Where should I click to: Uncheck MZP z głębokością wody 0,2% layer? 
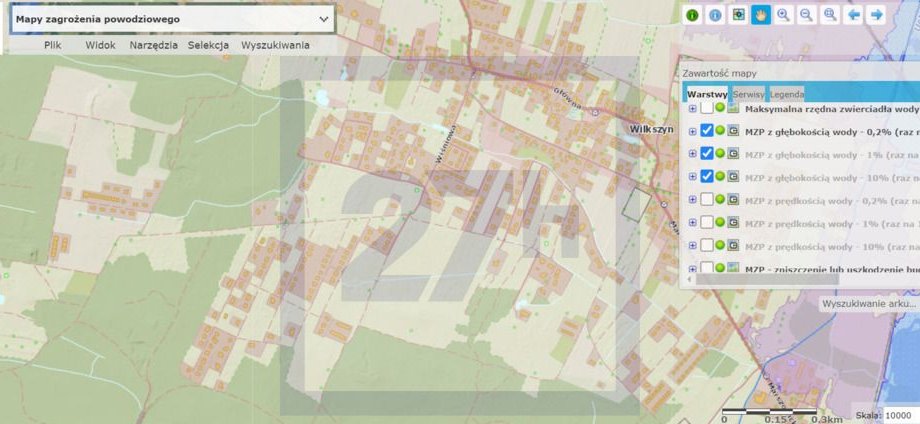pos(707,131)
